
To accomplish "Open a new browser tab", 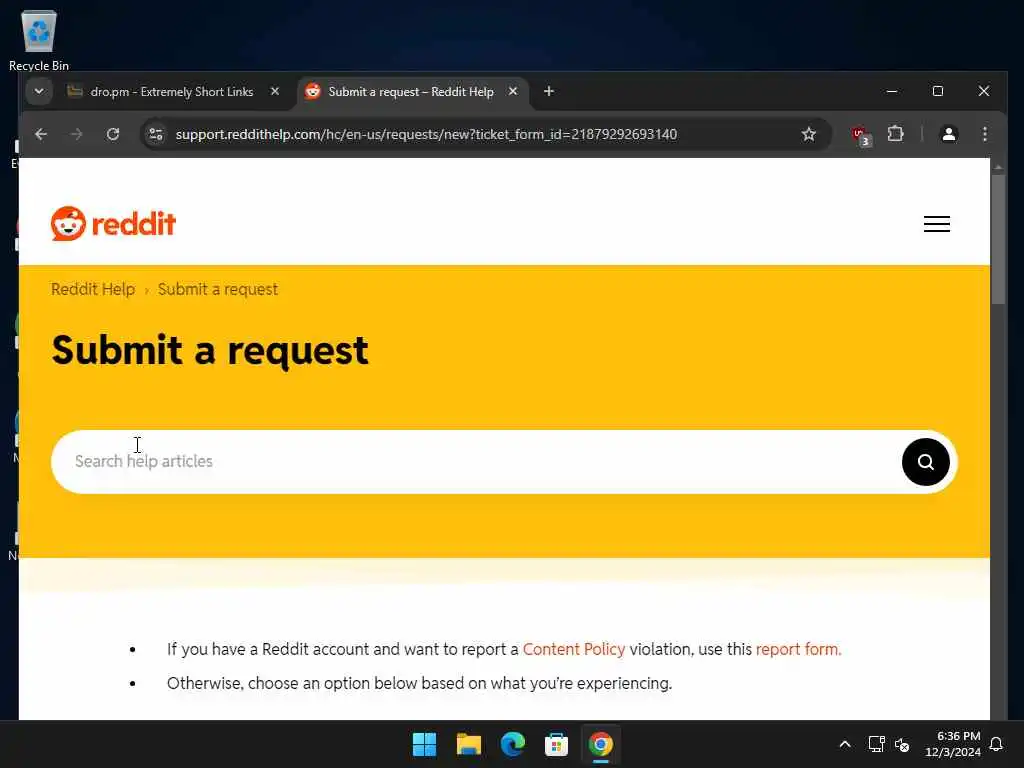I will (549, 91).
